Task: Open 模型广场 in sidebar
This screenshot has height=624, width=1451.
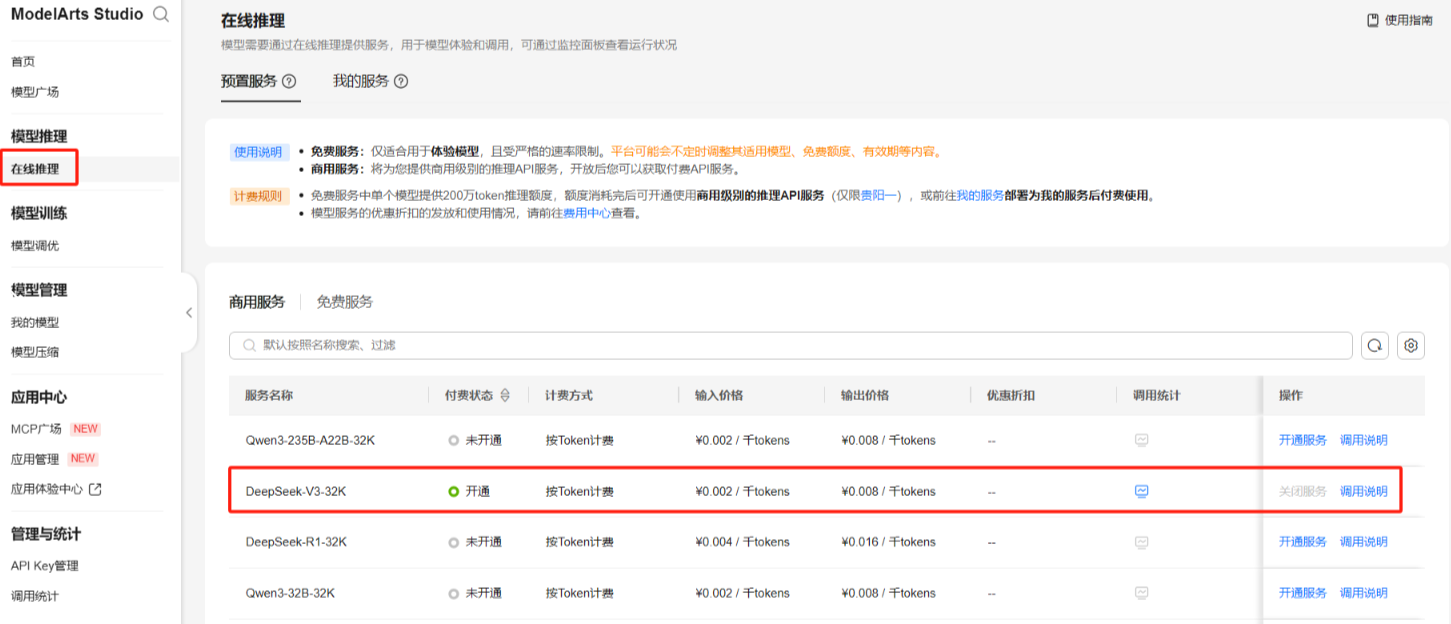Action: point(35,92)
